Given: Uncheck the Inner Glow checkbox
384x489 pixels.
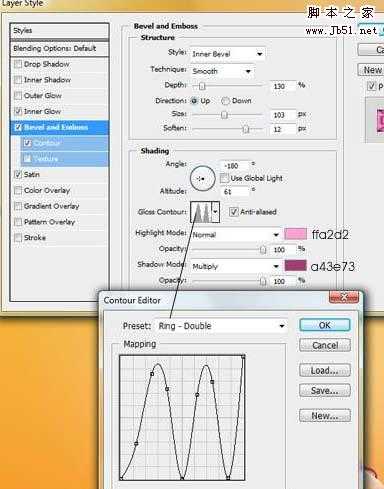Looking at the screenshot, I should tap(18, 111).
